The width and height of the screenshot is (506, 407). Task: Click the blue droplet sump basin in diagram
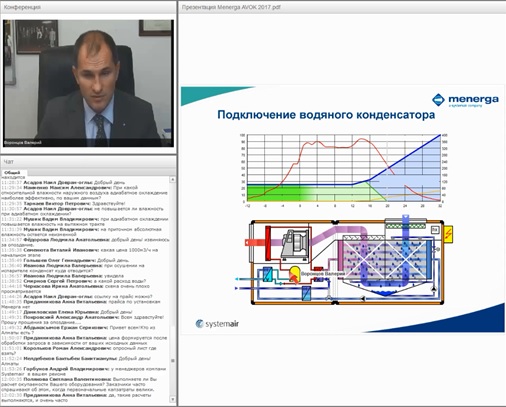pyautogui.click(x=384, y=293)
